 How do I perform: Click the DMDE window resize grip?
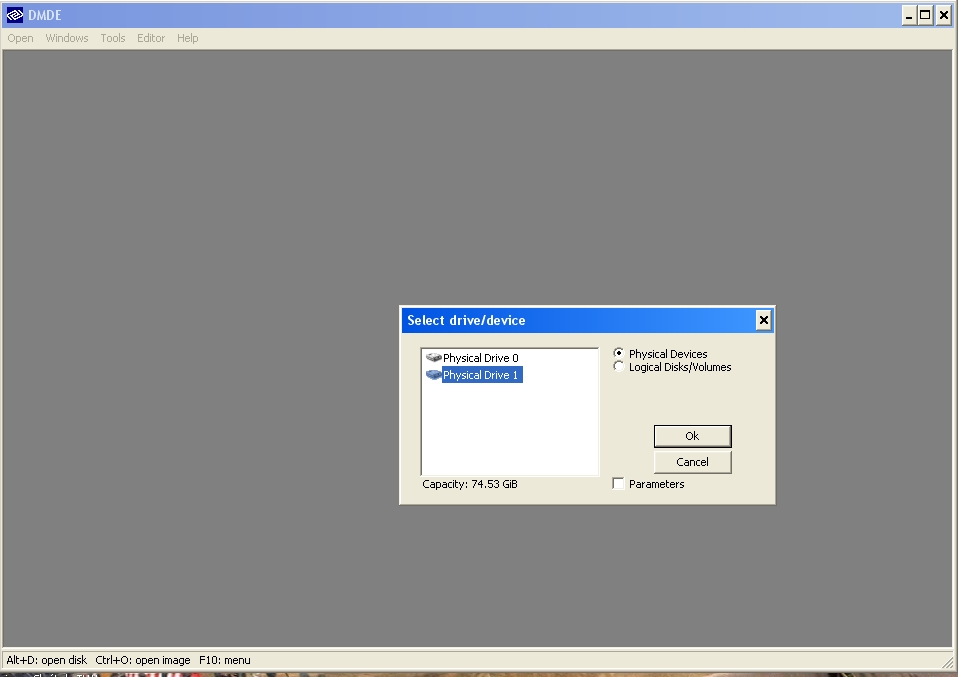pos(947,662)
